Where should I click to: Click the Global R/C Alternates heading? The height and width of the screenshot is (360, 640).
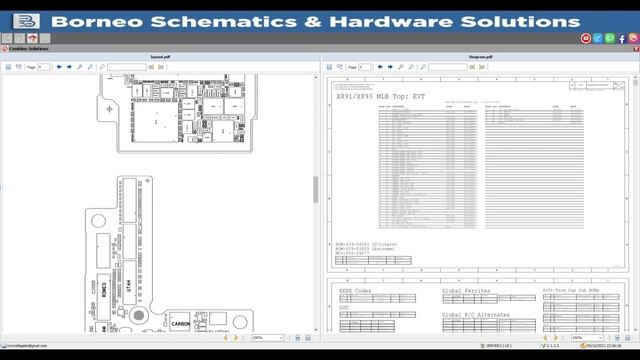pos(476,315)
